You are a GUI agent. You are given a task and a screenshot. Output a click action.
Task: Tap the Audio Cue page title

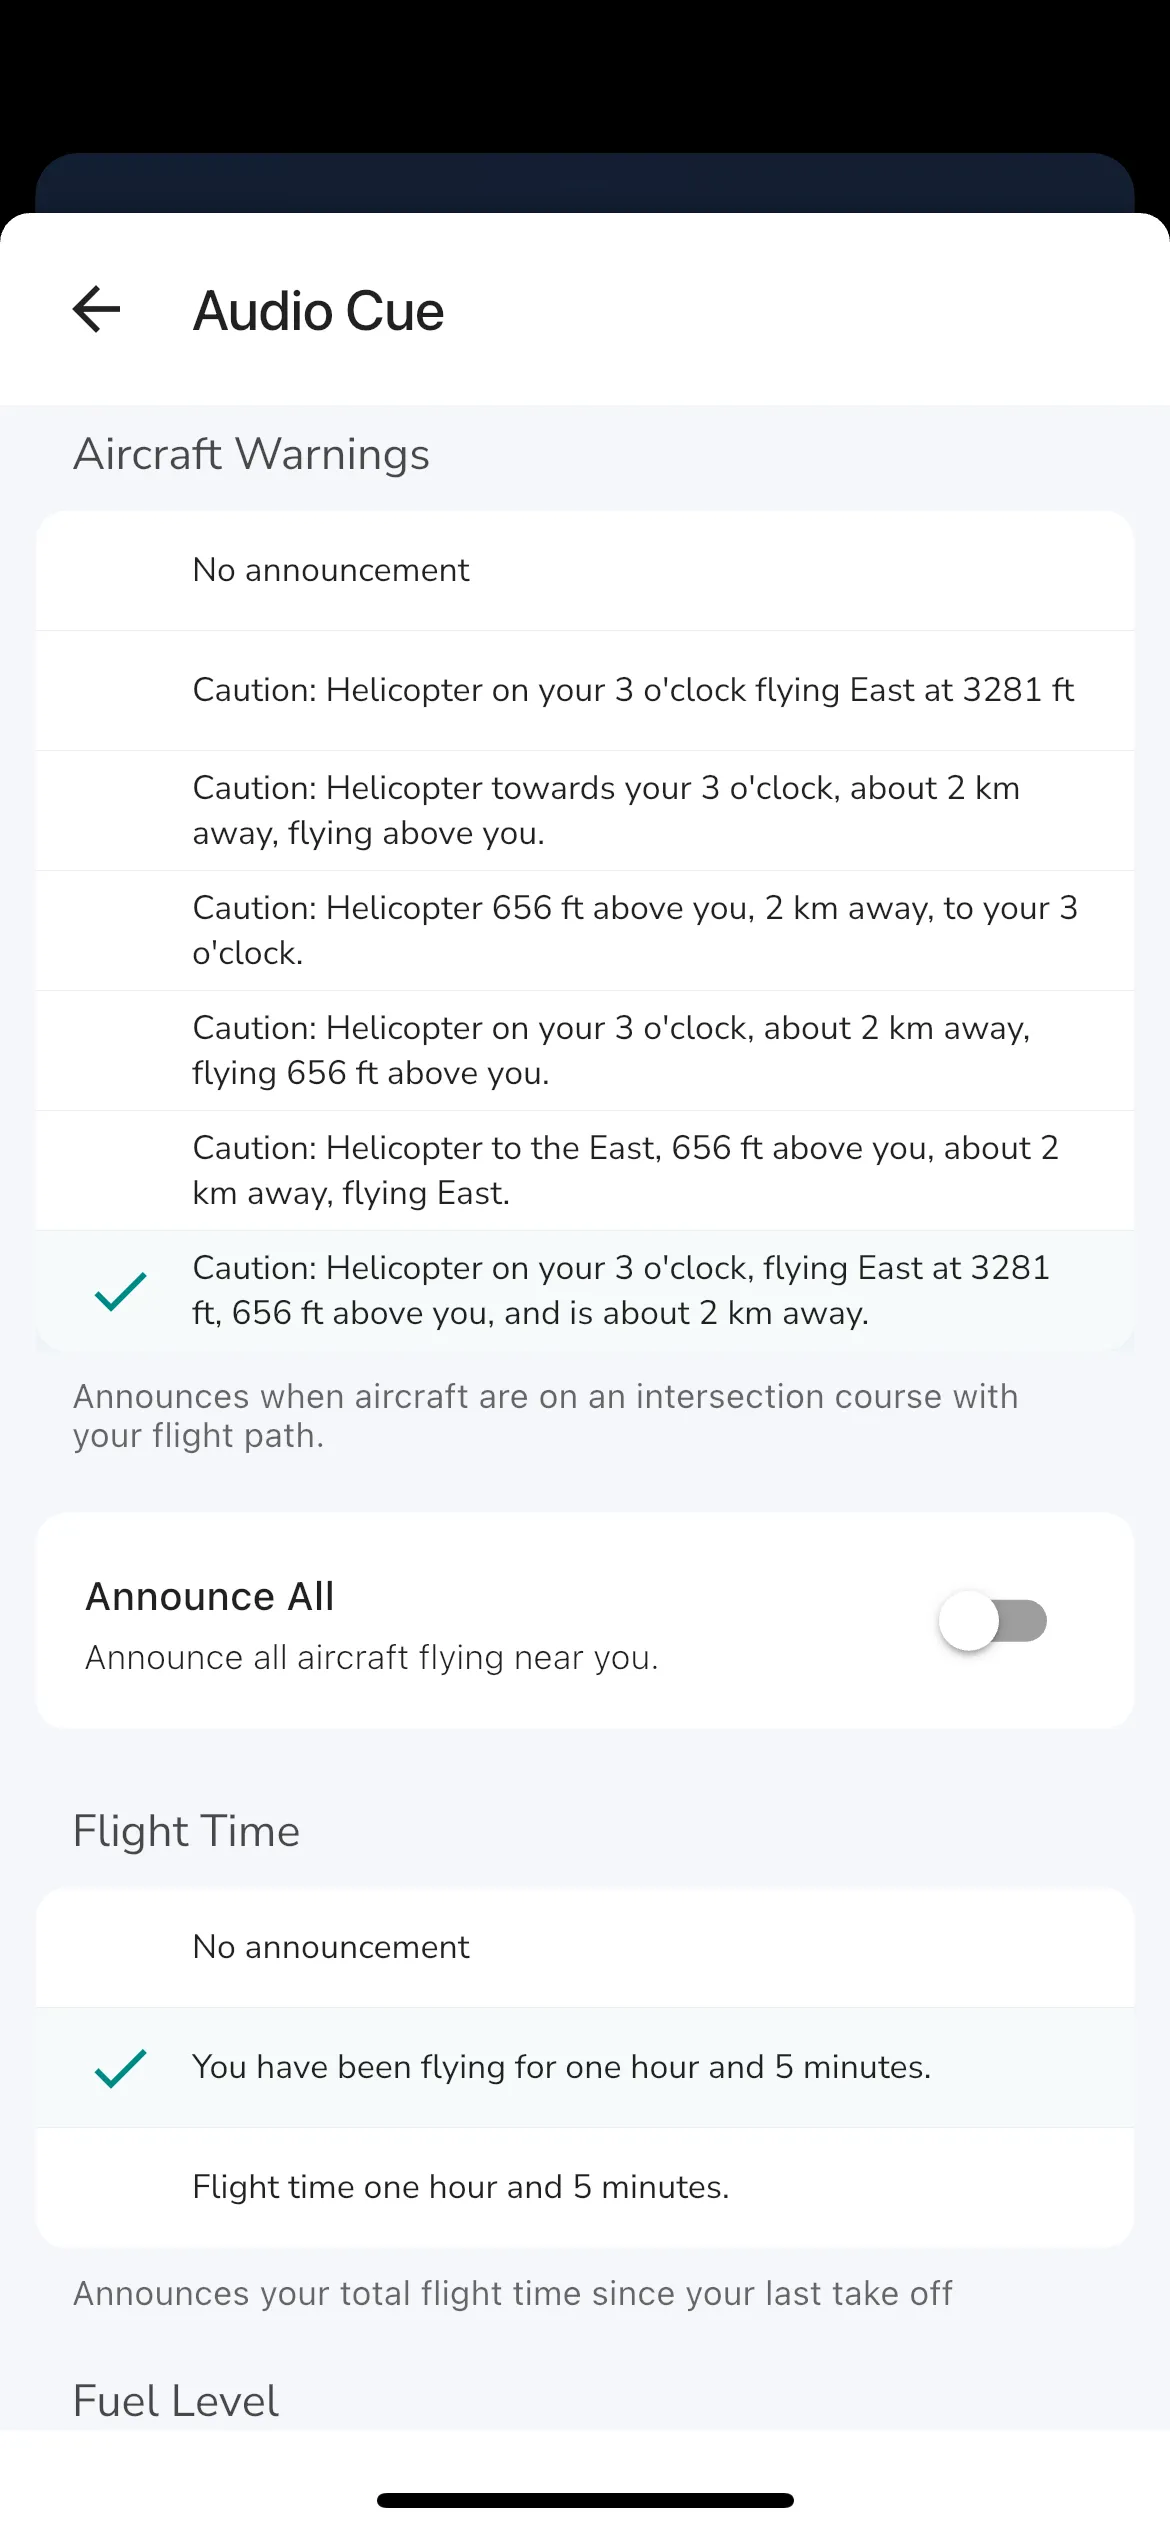(318, 311)
